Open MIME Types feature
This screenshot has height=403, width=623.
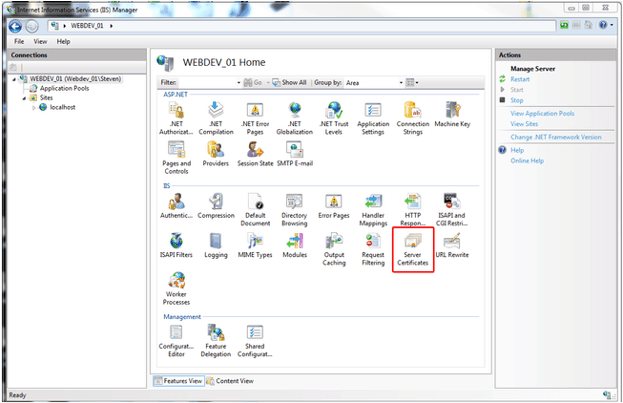[255, 245]
